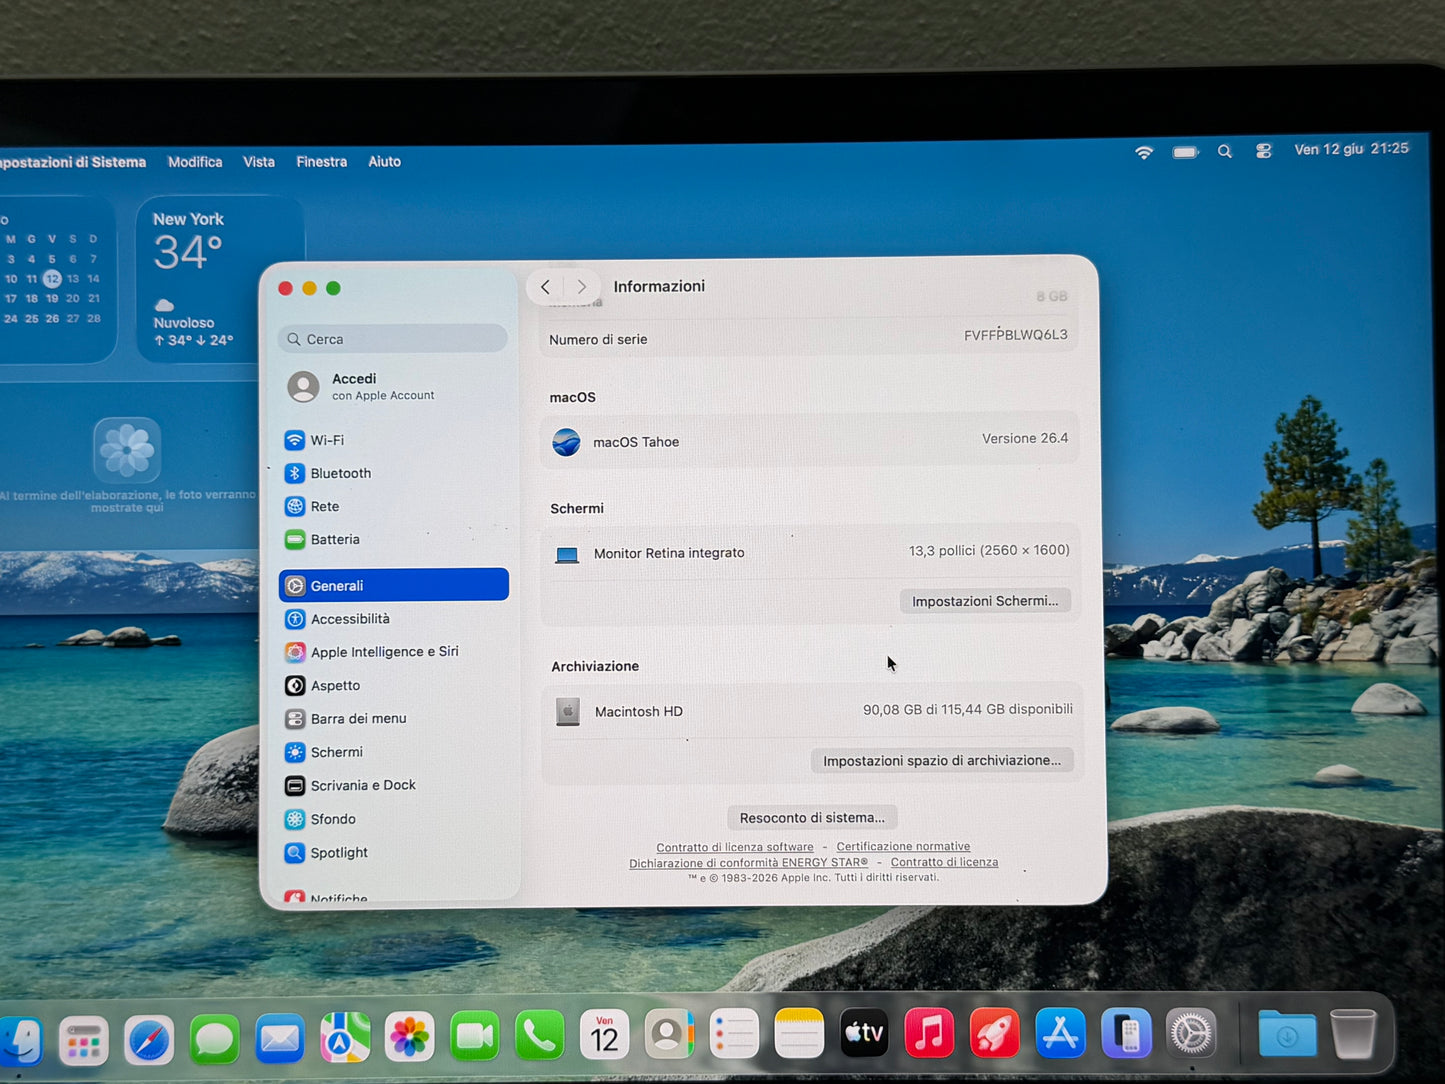Click the calendar widget on the desktop

[56, 279]
